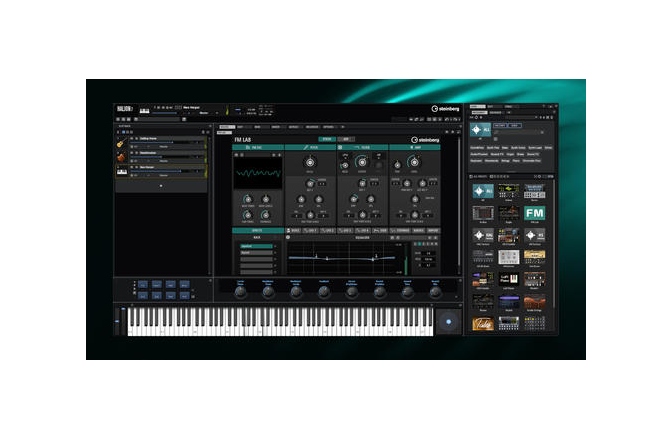This screenshot has width=672, height=440.
Task: Switch FM Lab to the Synth page
Action: click(x=327, y=139)
